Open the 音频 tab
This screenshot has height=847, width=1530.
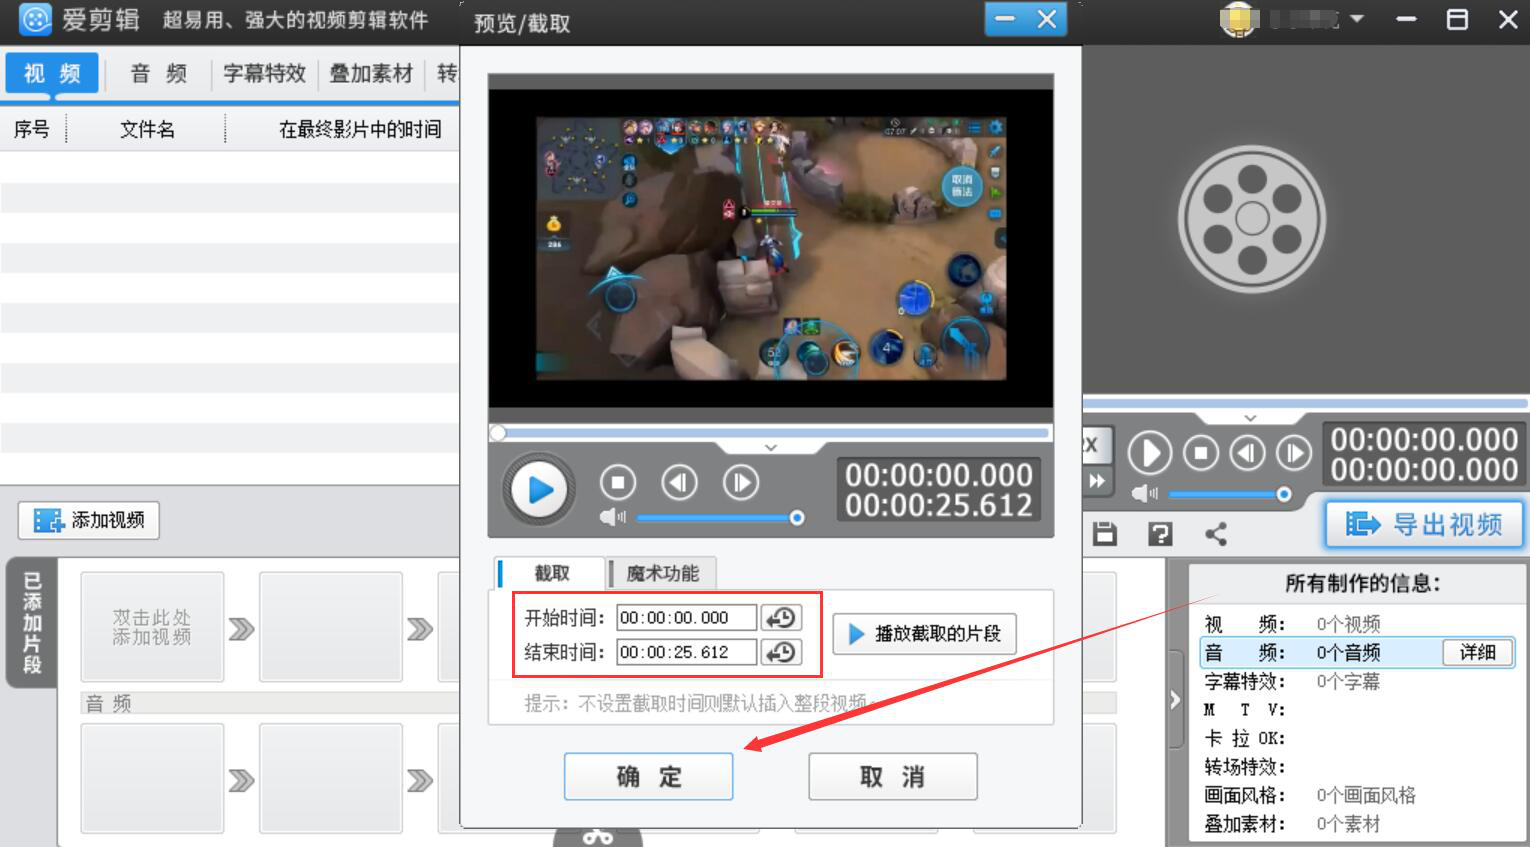[x=158, y=73]
